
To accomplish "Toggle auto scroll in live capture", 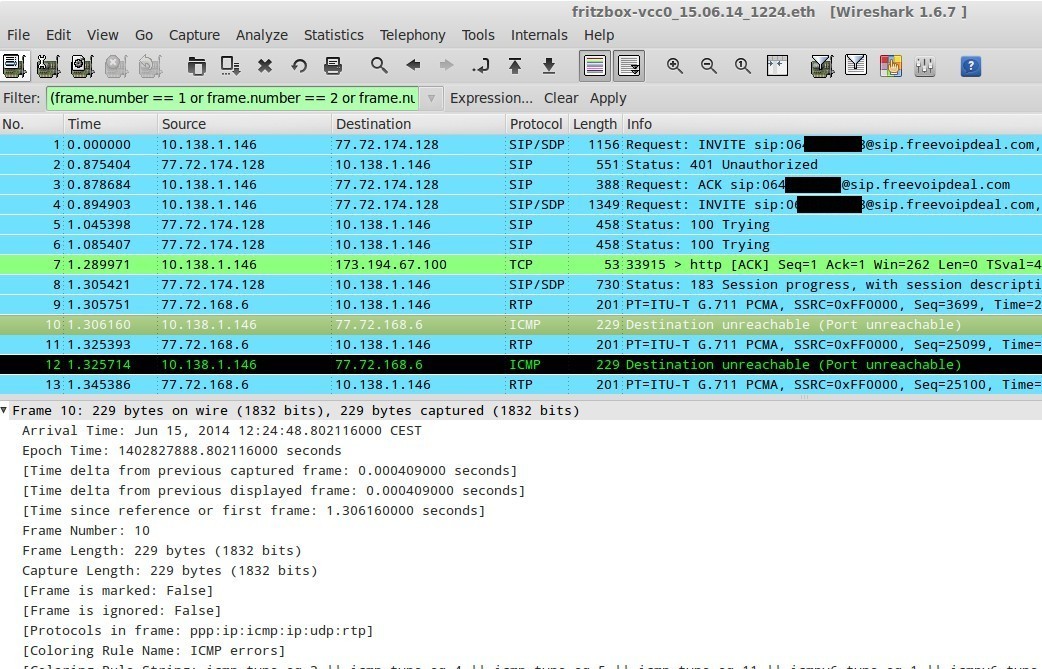I will [x=629, y=66].
